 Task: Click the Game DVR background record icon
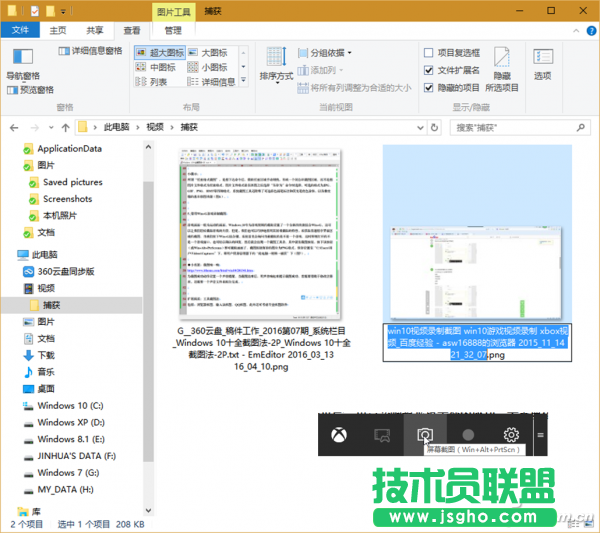pos(382,435)
